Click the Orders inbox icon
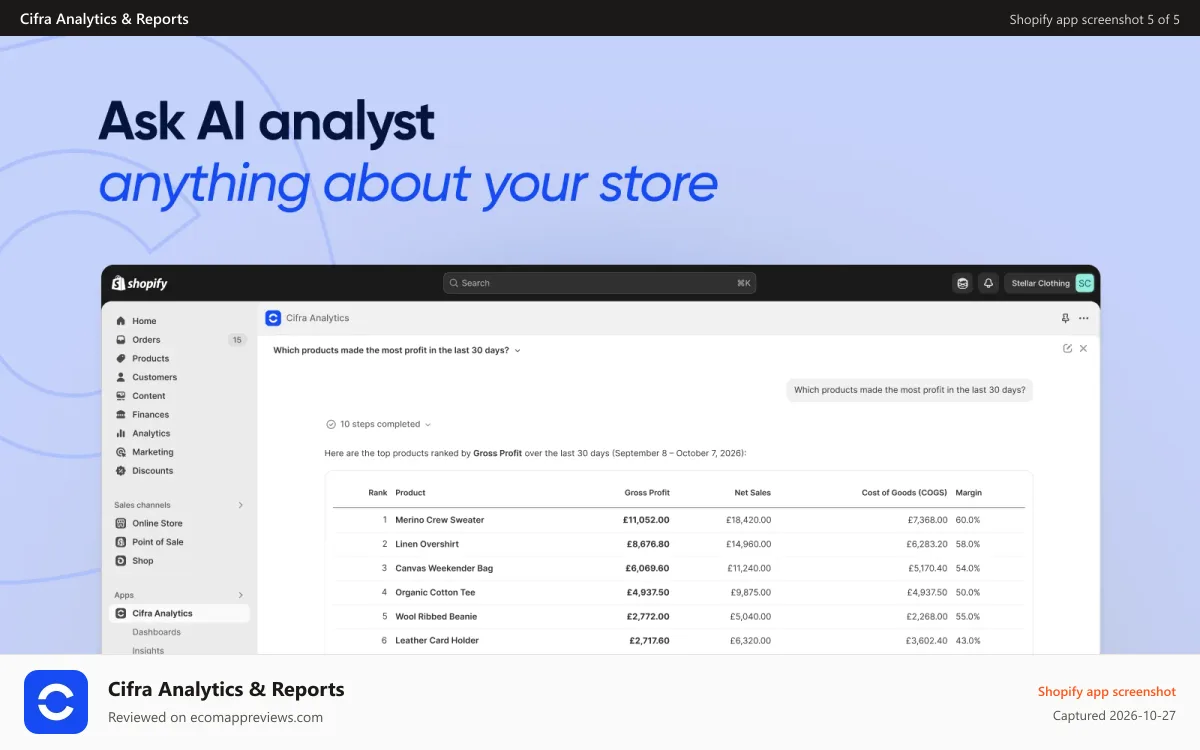This screenshot has width=1200, height=750. click(x=121, y=340)
